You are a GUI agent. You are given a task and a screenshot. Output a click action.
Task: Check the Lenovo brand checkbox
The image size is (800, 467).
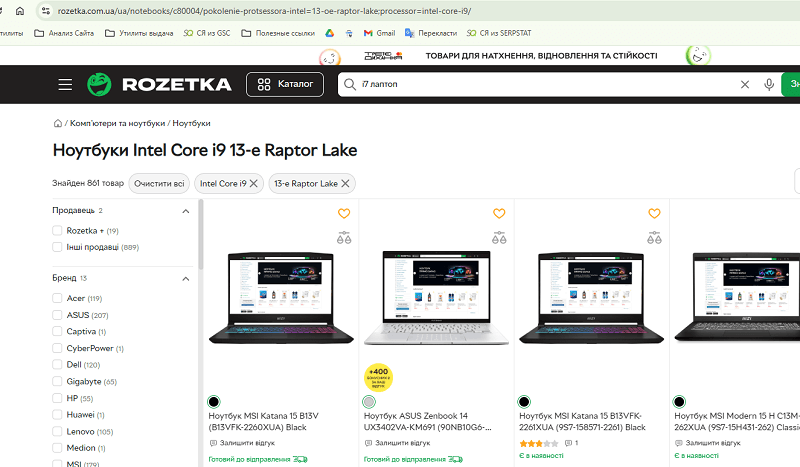(57, 431)
